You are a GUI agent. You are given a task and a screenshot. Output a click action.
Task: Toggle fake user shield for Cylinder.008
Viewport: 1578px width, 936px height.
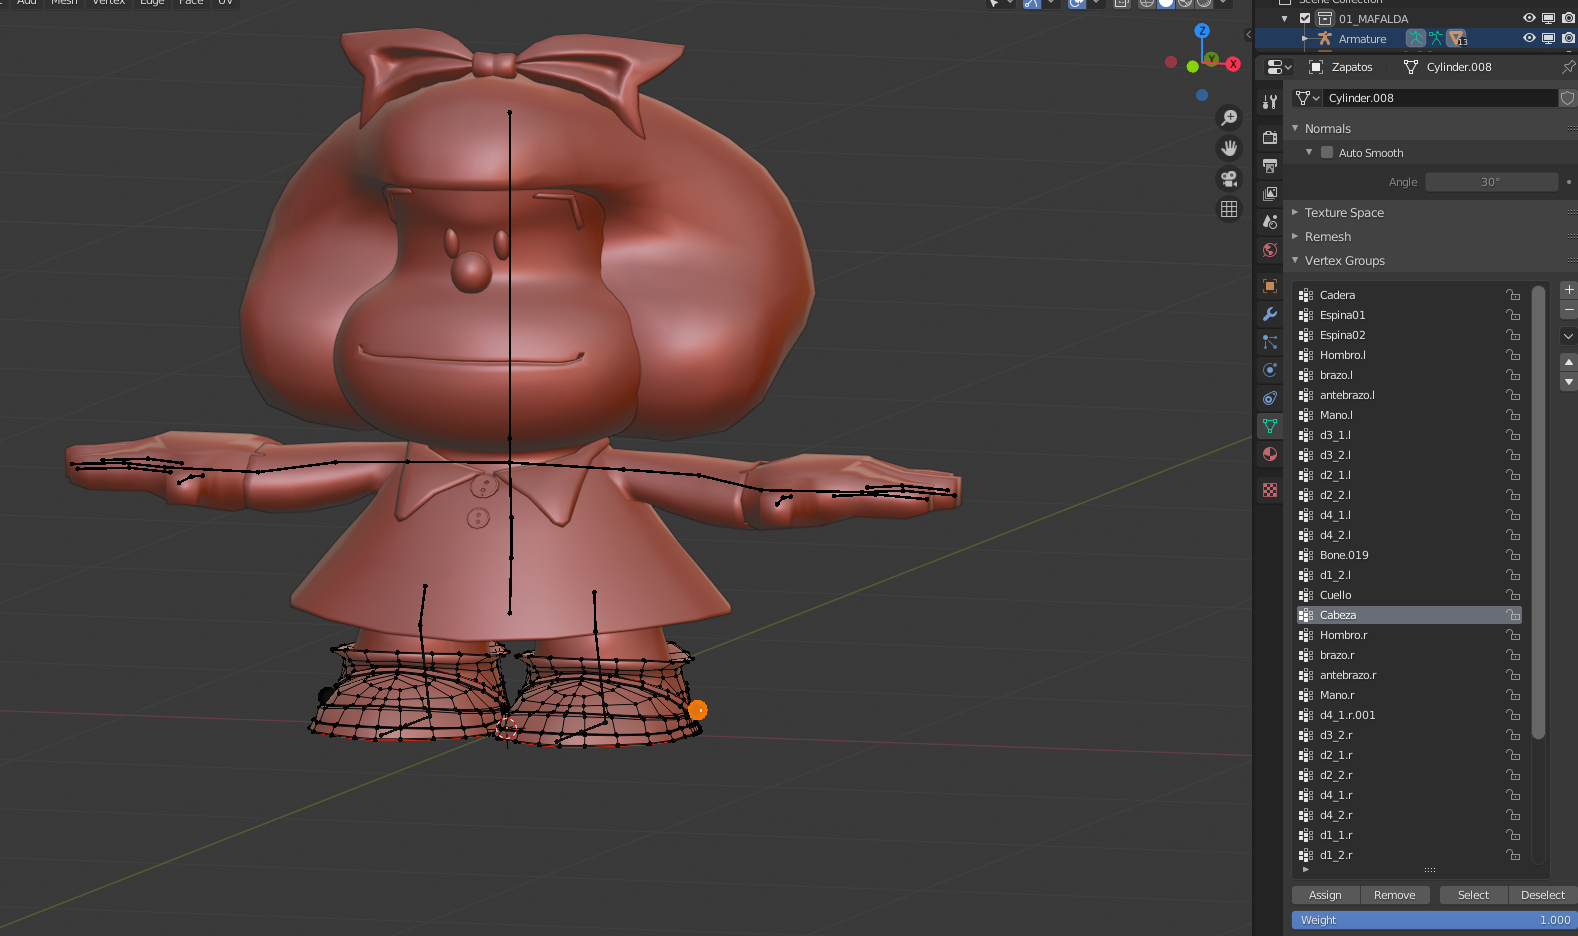(x=1567, y=98)
